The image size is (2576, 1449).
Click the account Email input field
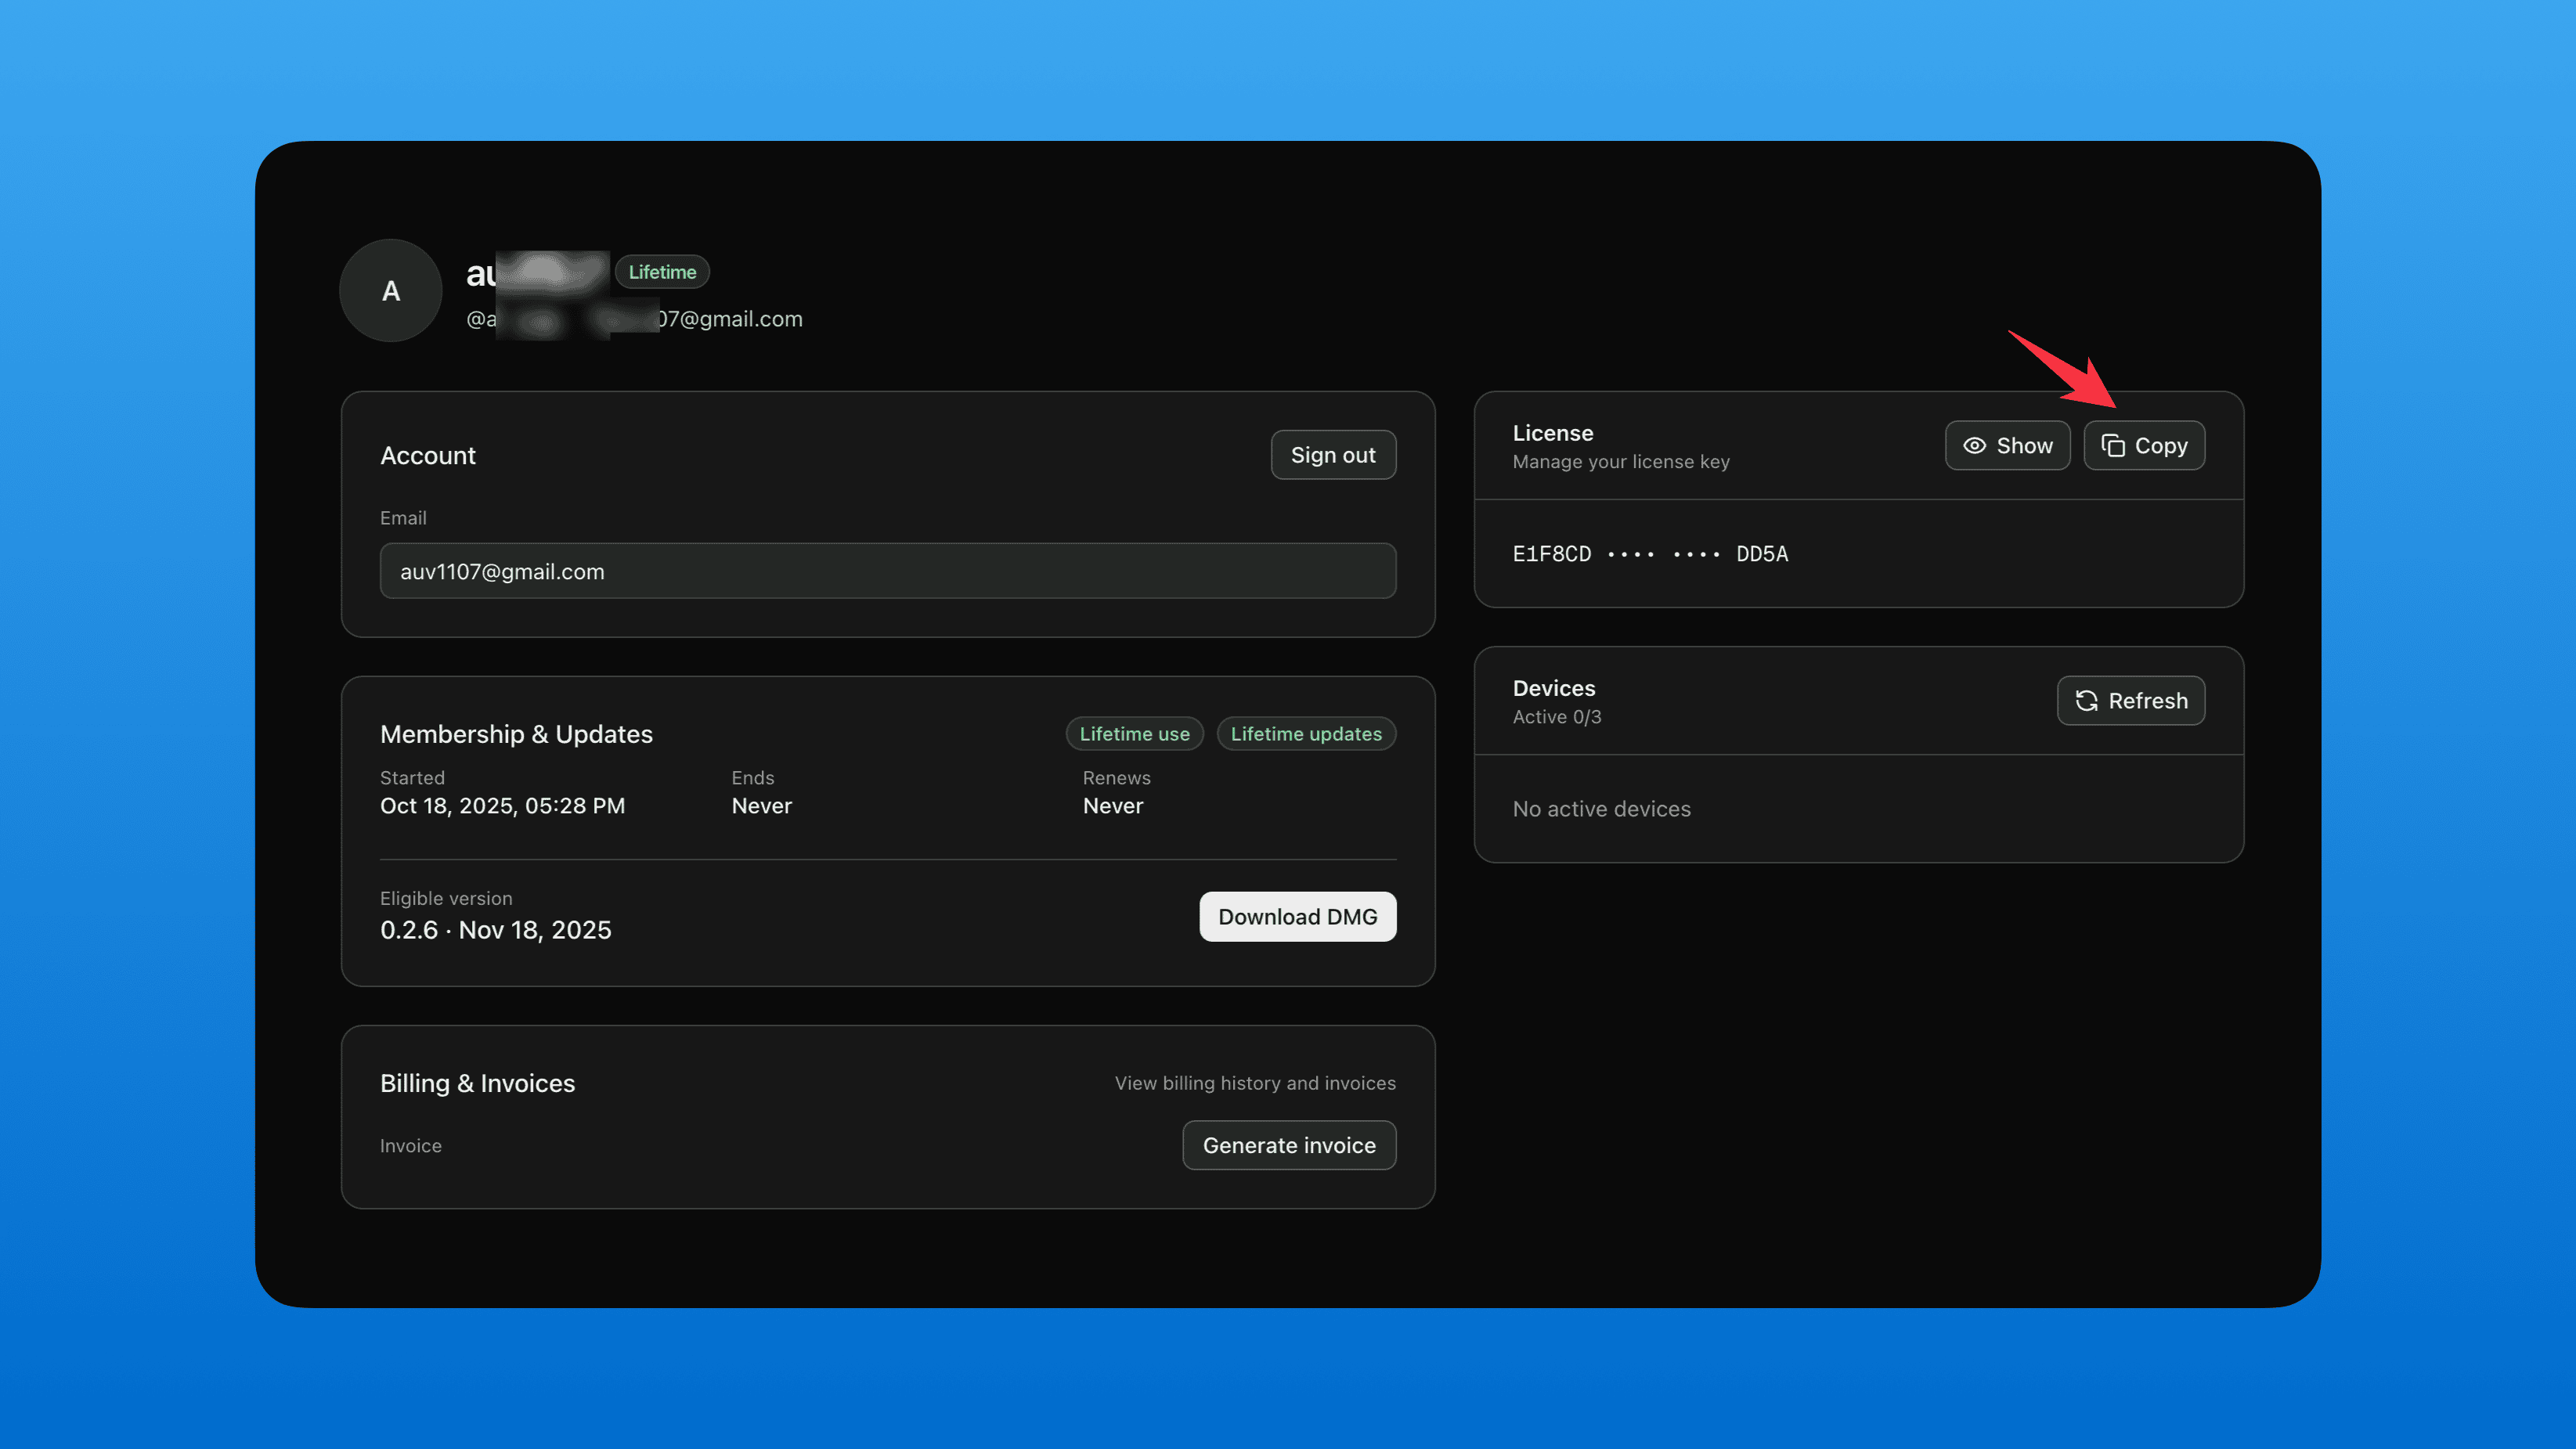tap(887, 571)
